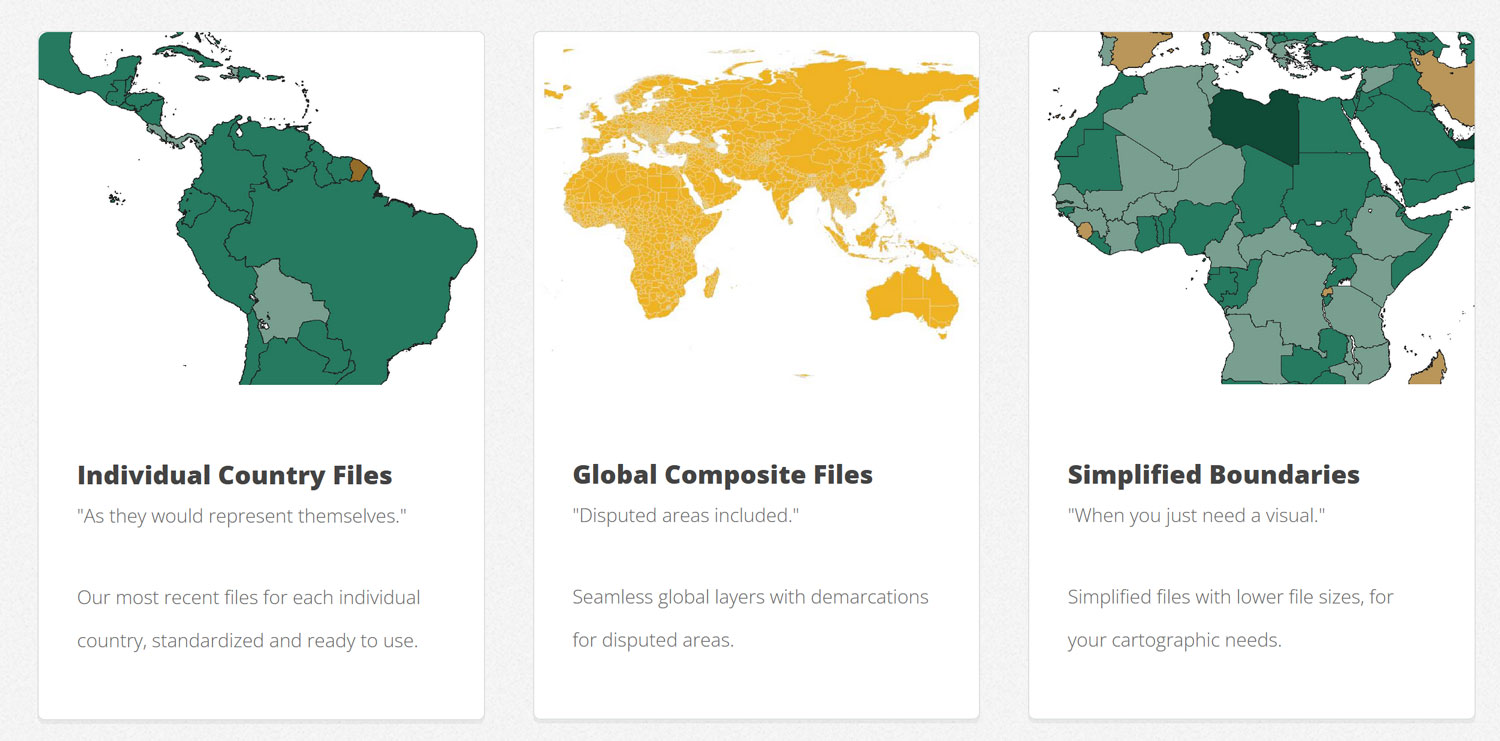Image resolution: width=1500 pixels, height=741 pixels.
Task: Click the description about most recent country files
Action: pos(248,619)
